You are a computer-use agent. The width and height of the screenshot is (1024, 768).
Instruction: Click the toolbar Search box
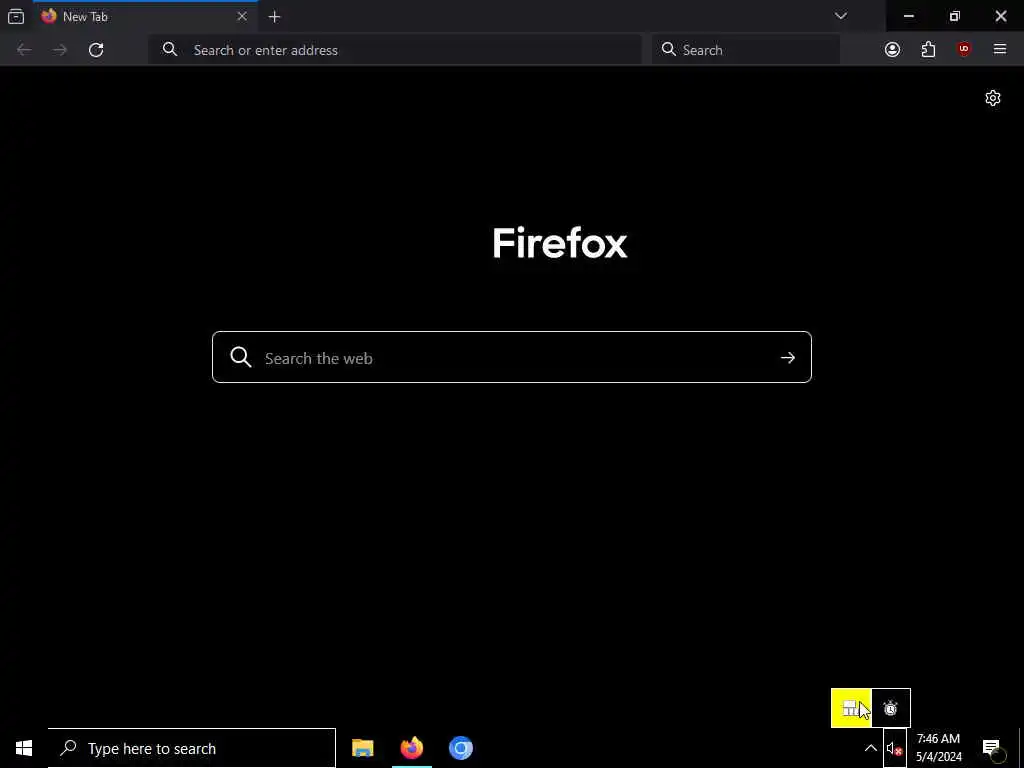pos(745,50)
